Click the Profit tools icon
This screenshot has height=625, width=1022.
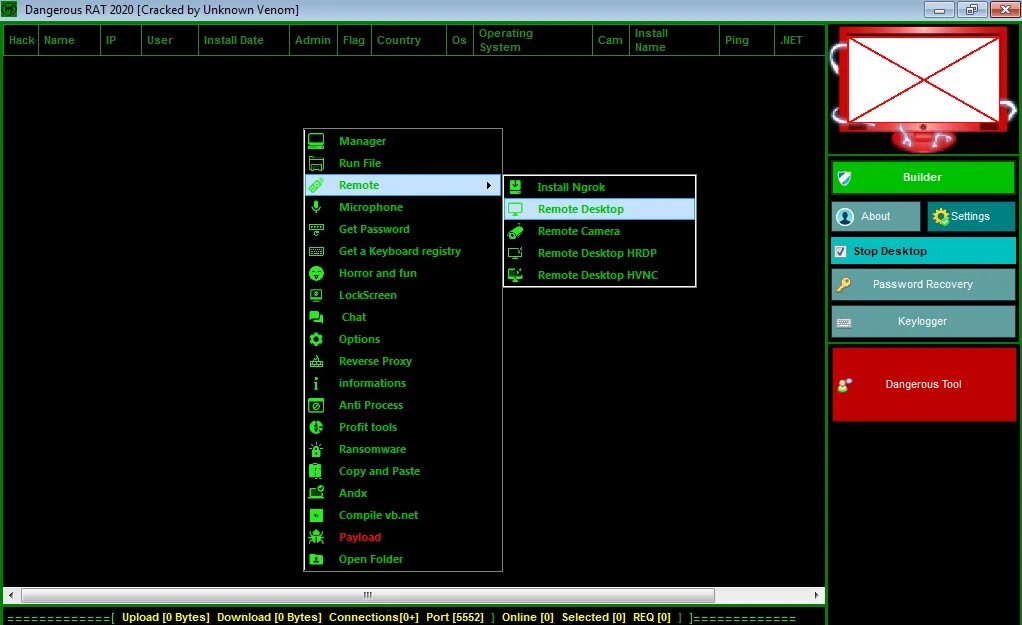pyautogui.click(x=316, y=427)
